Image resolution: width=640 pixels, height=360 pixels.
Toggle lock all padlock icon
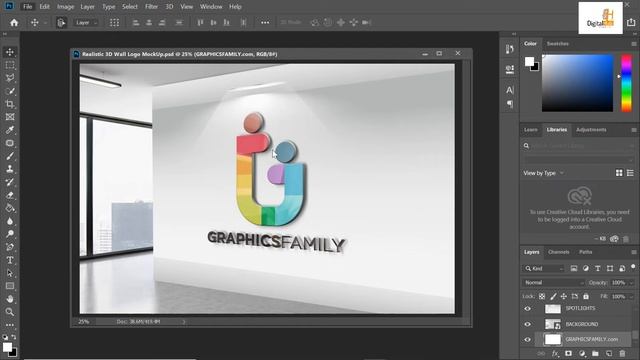coord(586,296)
